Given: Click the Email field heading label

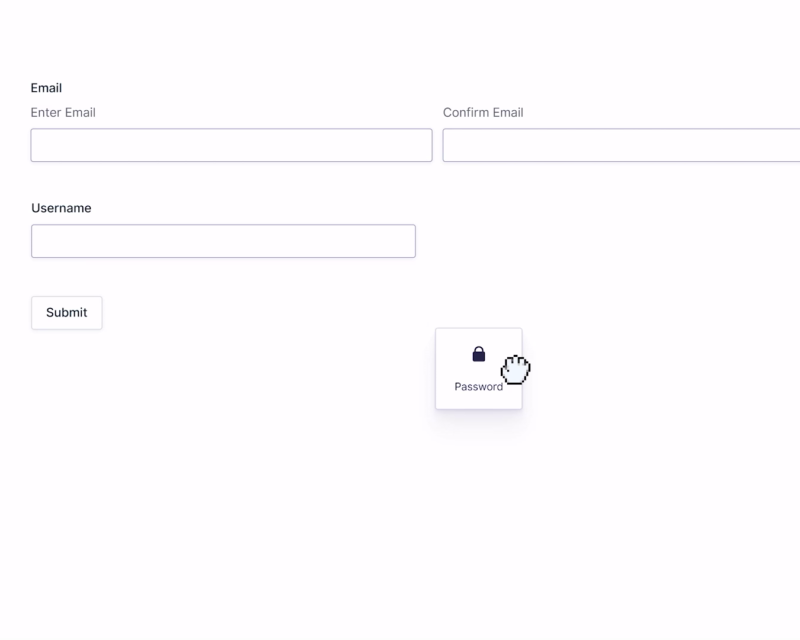Looking at the screenshot, I should pos(46,88).
